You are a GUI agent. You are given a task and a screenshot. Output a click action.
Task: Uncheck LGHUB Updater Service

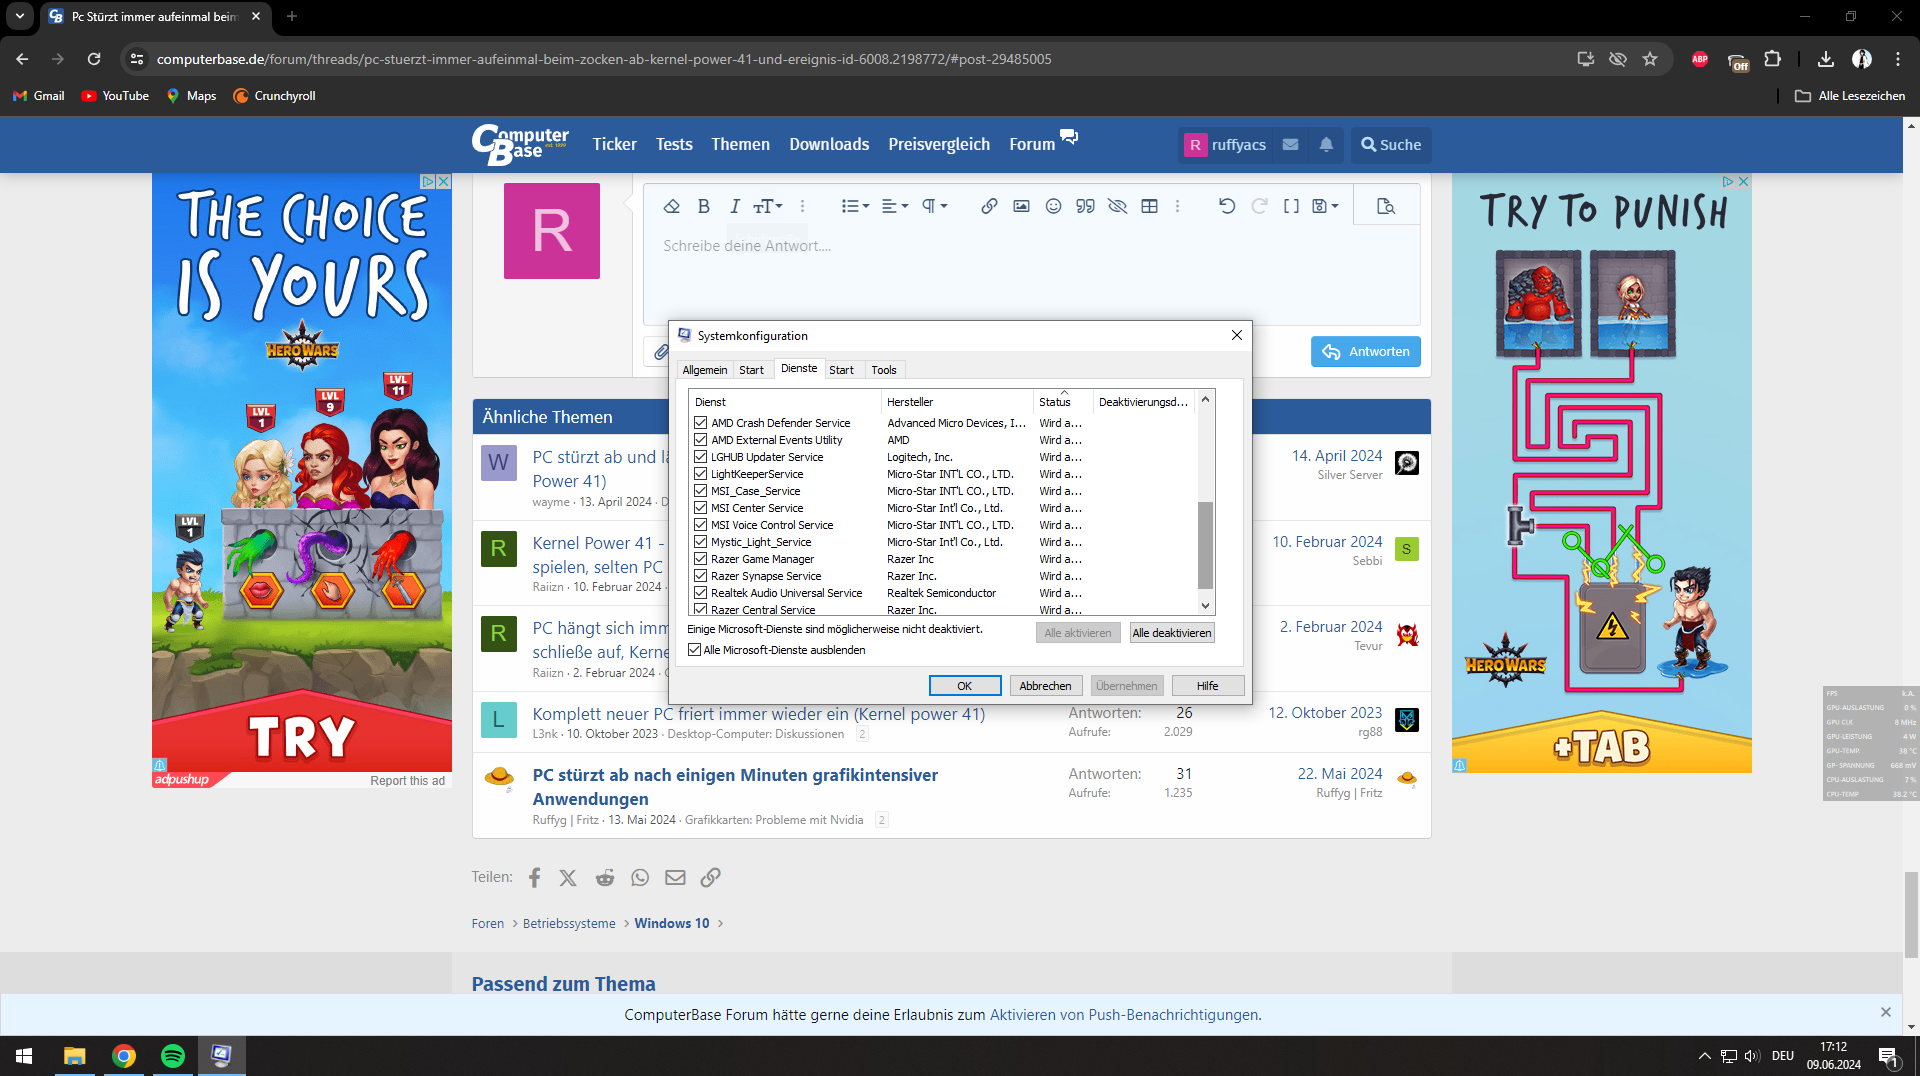[701, 457]
